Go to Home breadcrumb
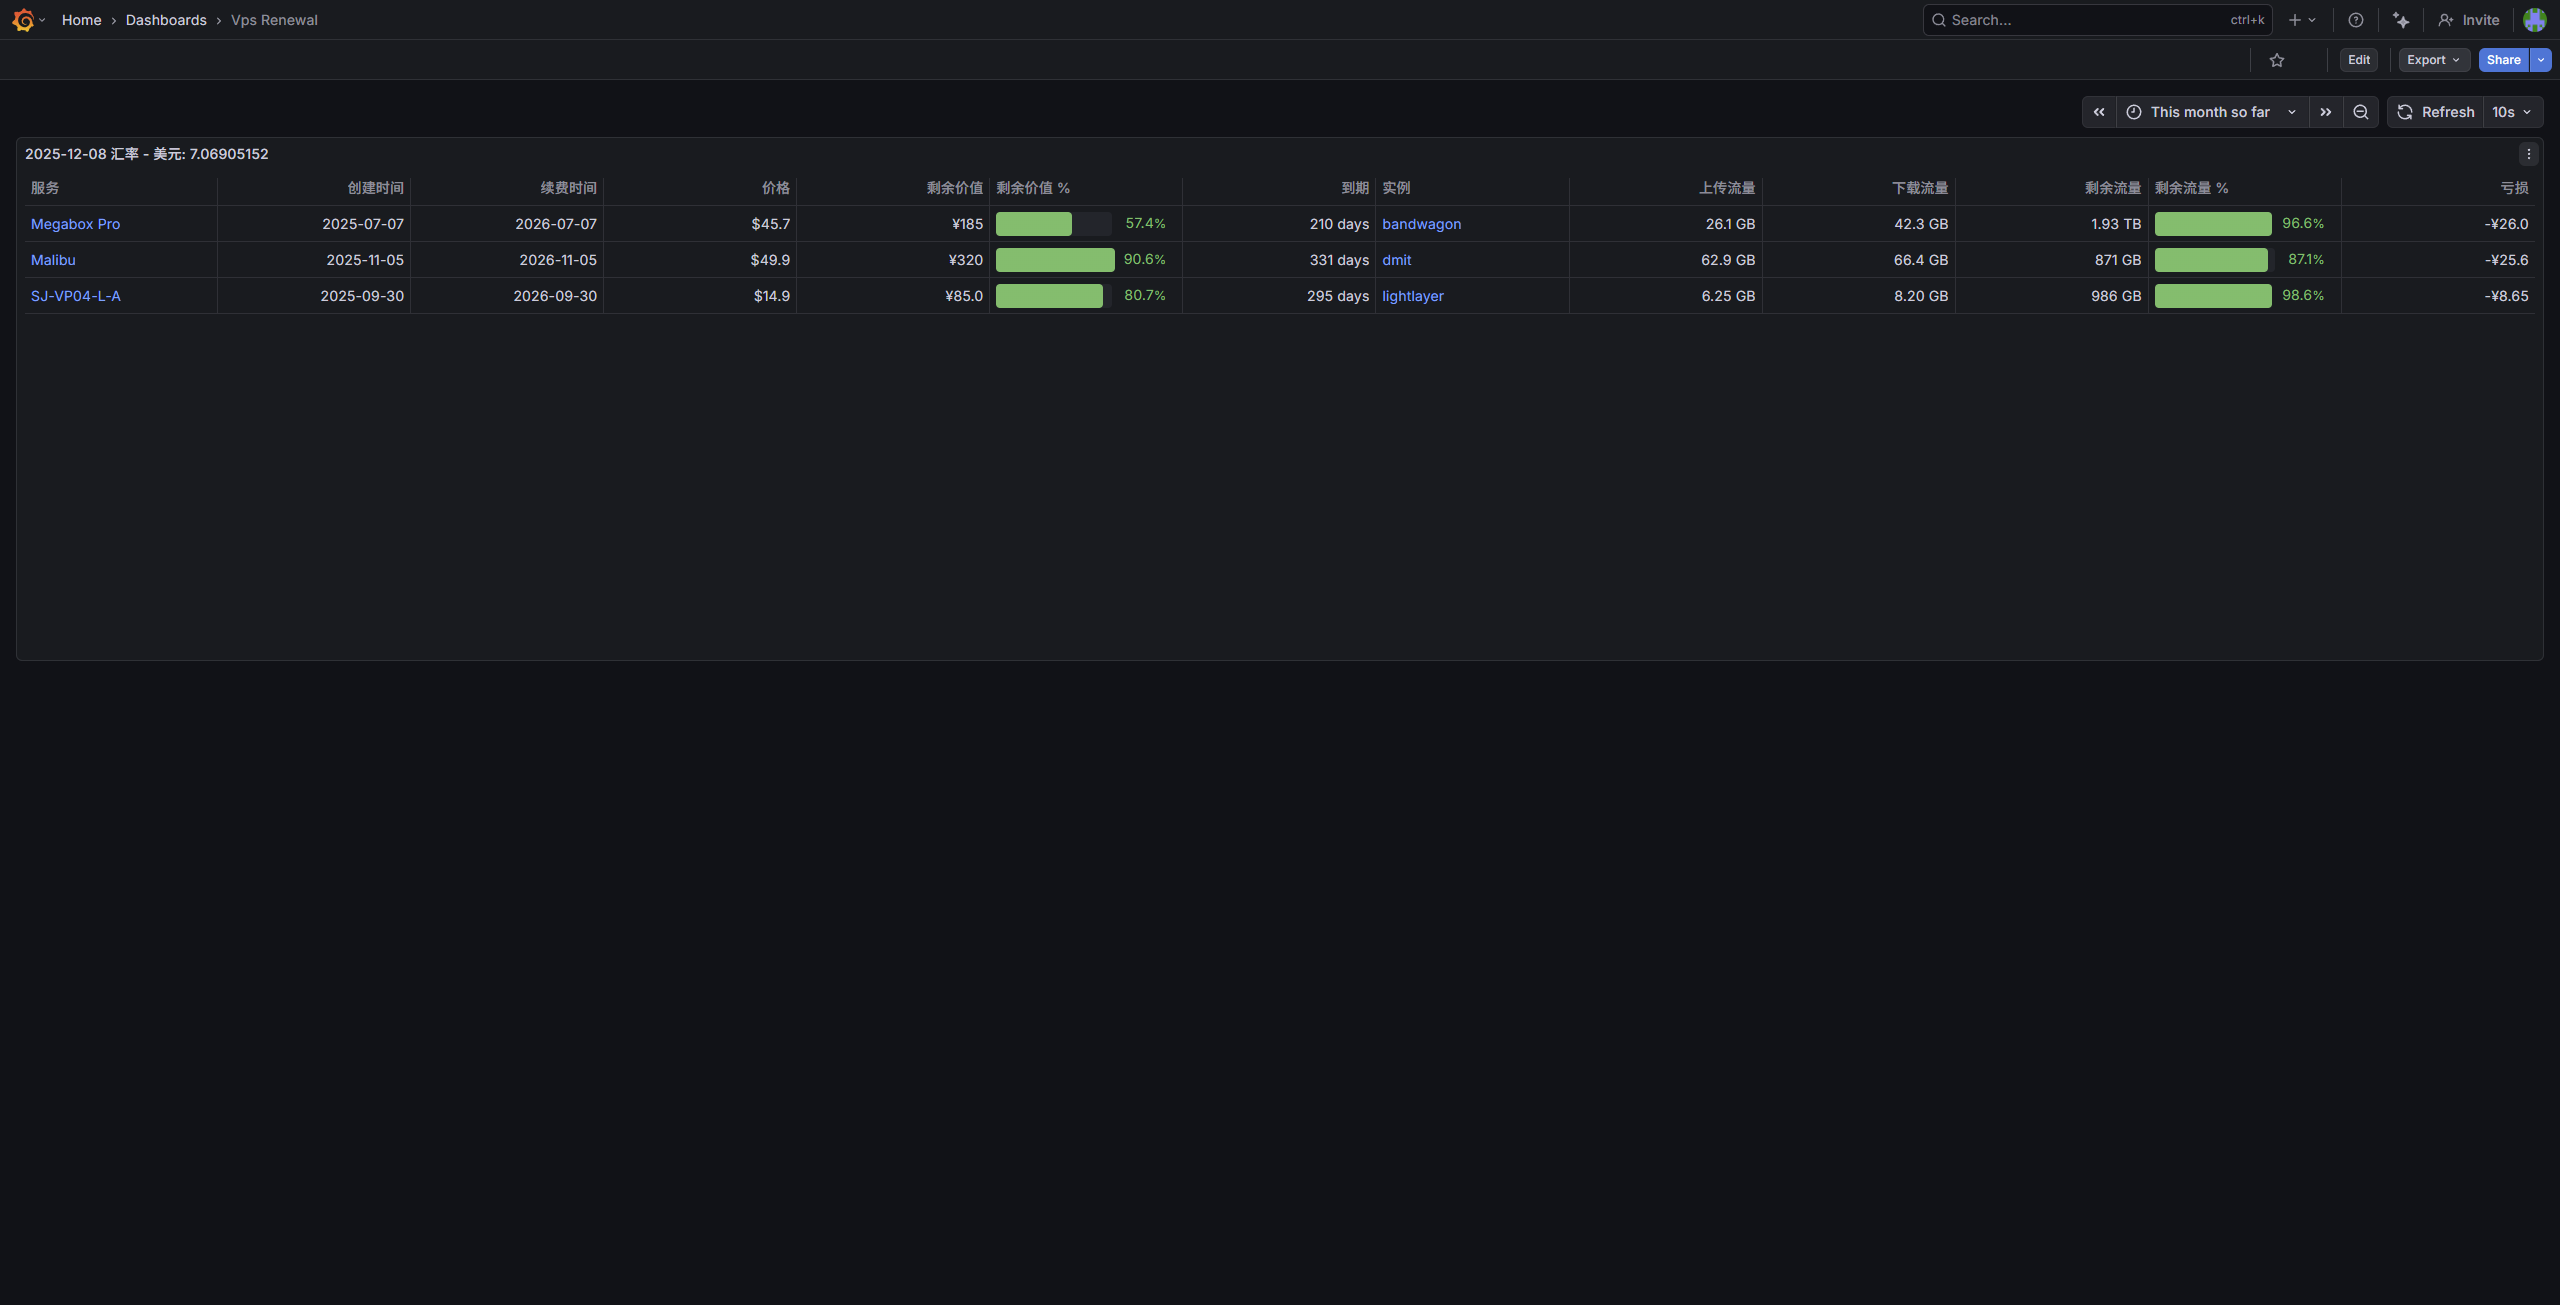Screen dimensions: 2560x1305 pos(81,20)
